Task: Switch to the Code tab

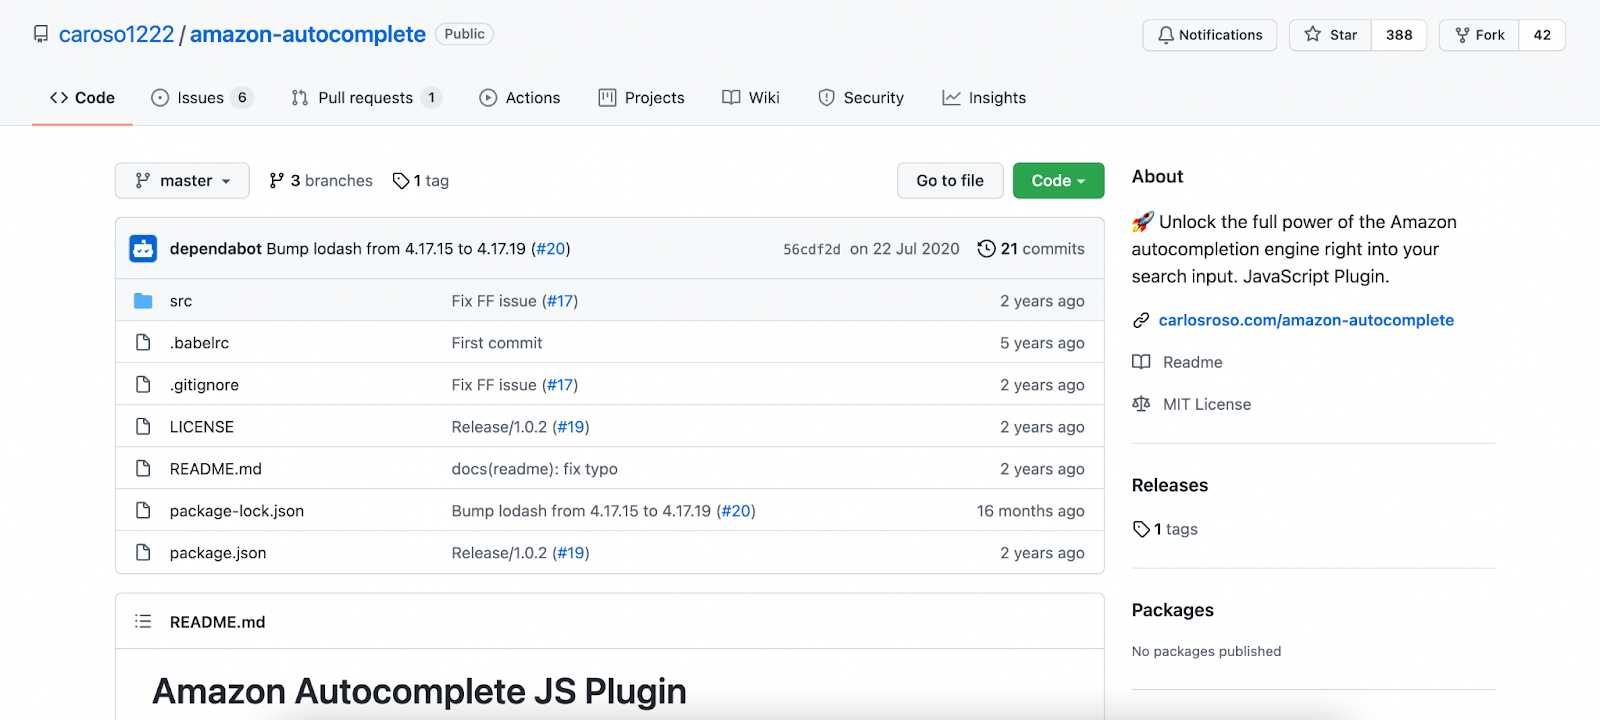Action: pos(82,98)
